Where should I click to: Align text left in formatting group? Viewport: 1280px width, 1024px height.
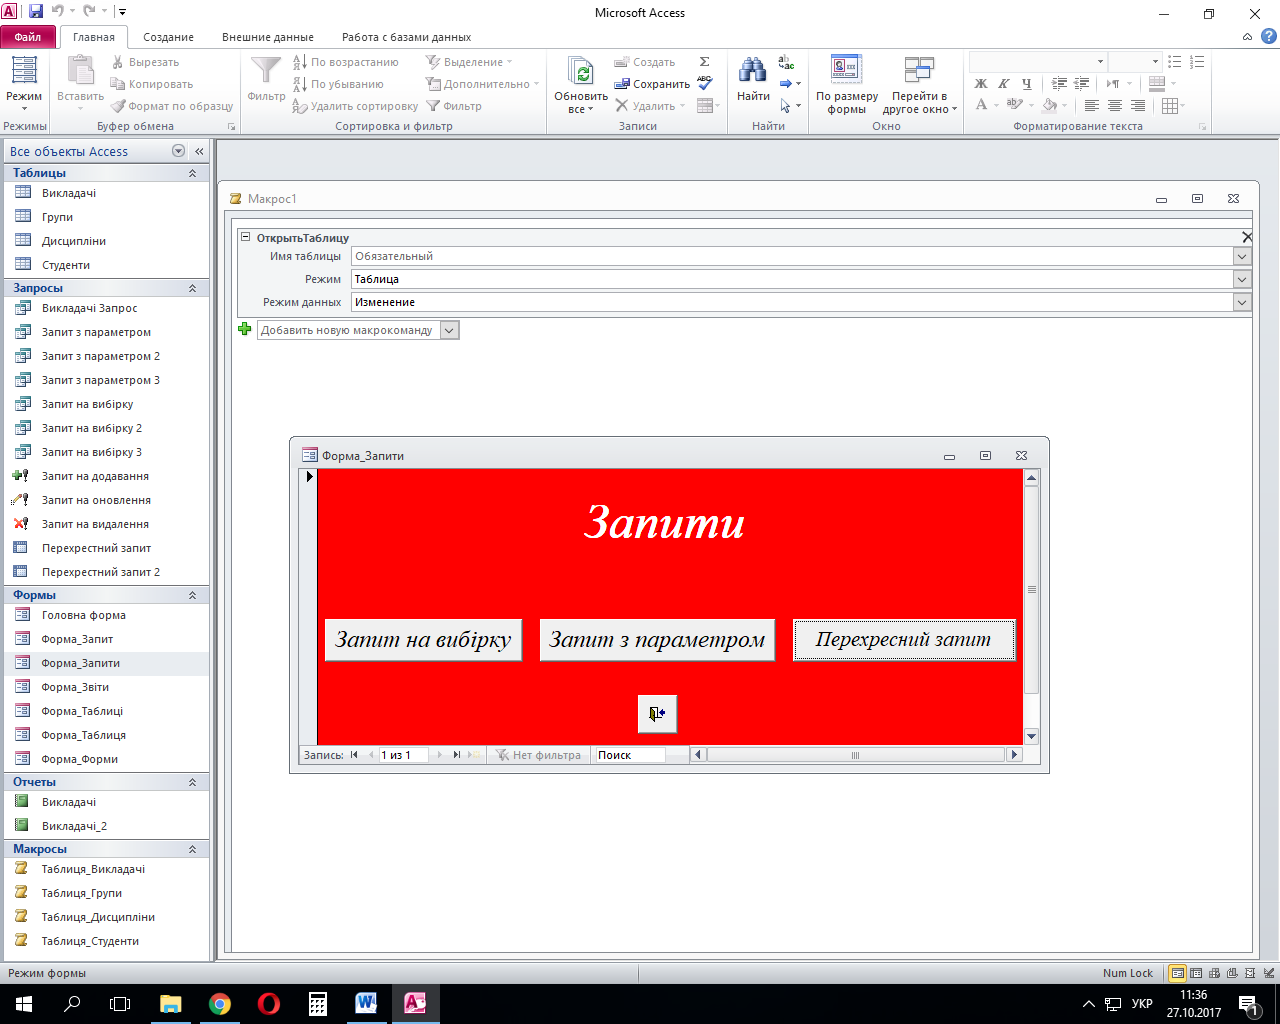(1091, 105)
